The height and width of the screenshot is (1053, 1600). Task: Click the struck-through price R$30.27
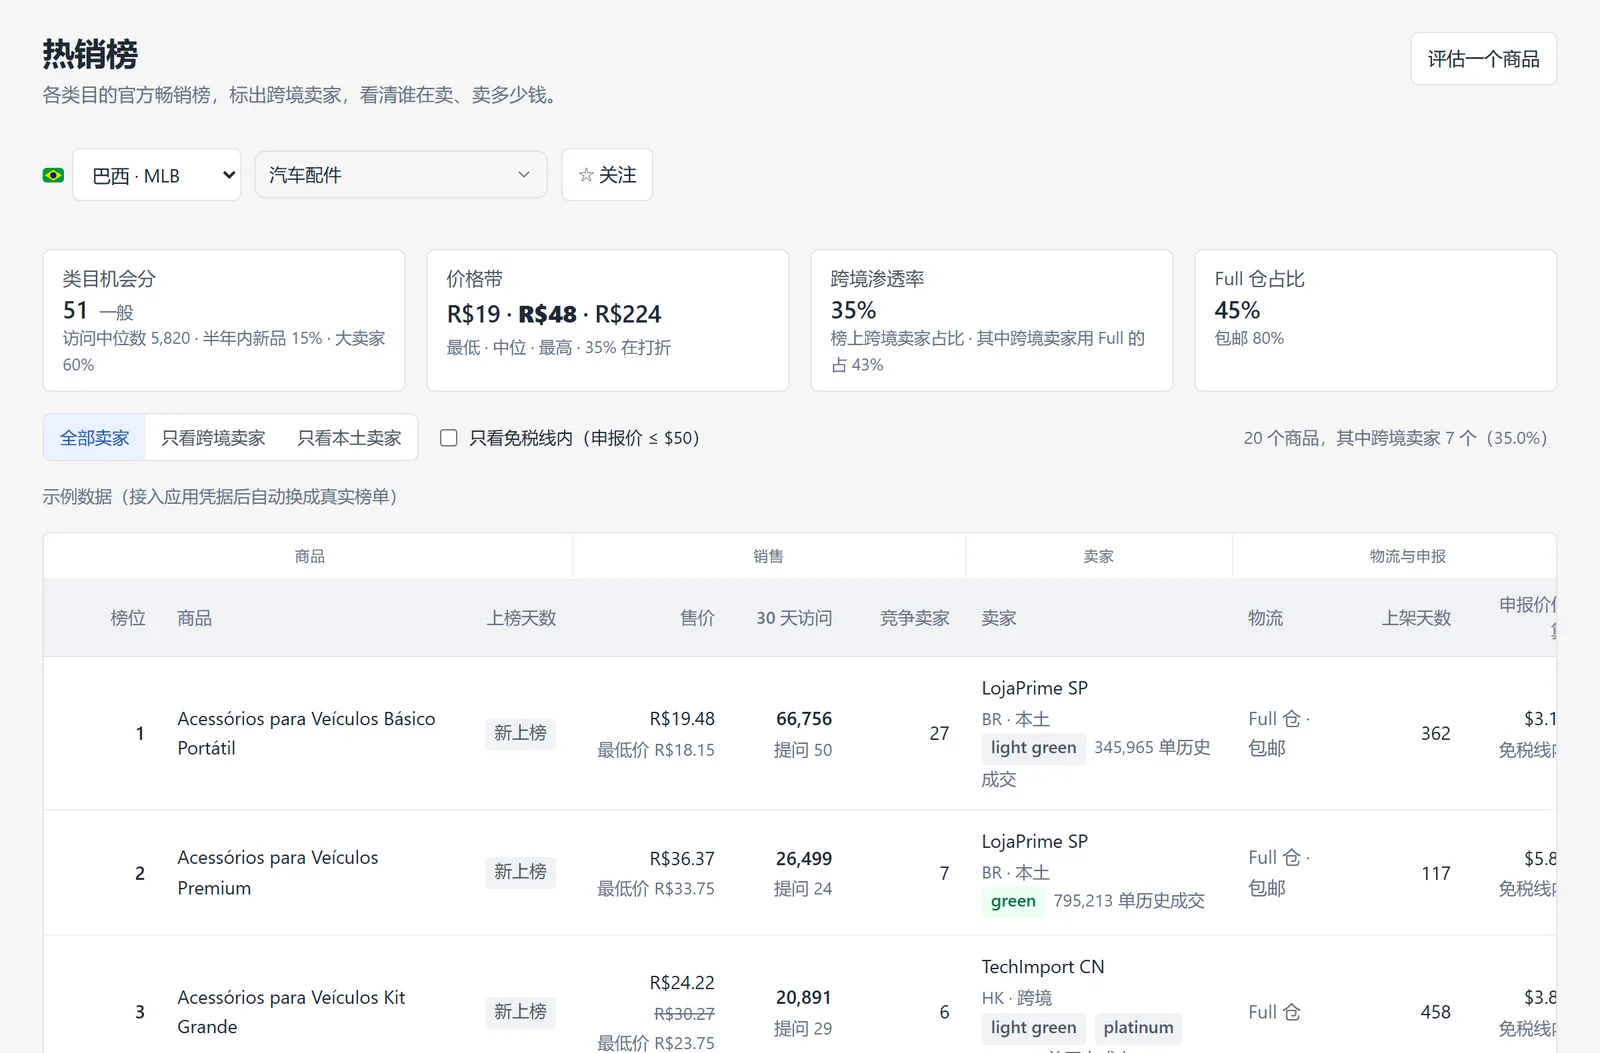click(684, 1013)
